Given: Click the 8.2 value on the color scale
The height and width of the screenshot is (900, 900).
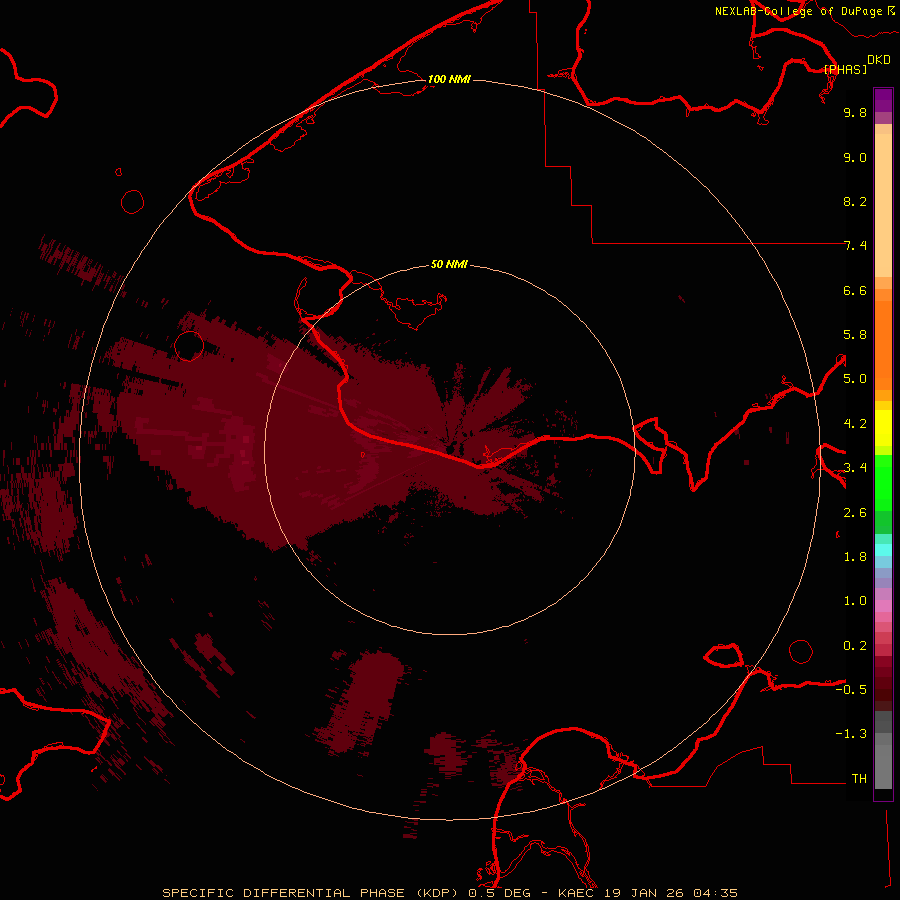Looking at the screenshot, I should (x=855, y=201).
